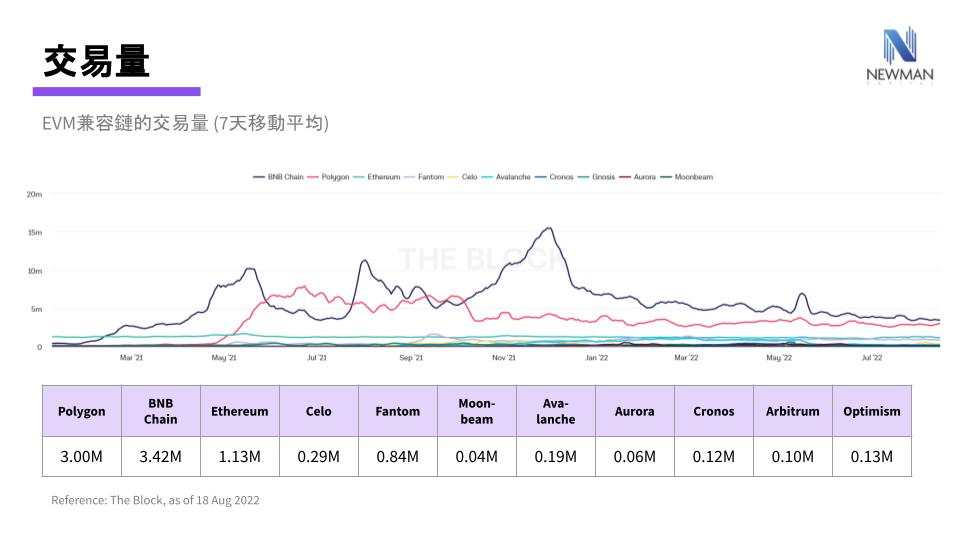Click the Jan '22 x-axis label
Viewport: 960px width, 540px height.
(597, 358)
